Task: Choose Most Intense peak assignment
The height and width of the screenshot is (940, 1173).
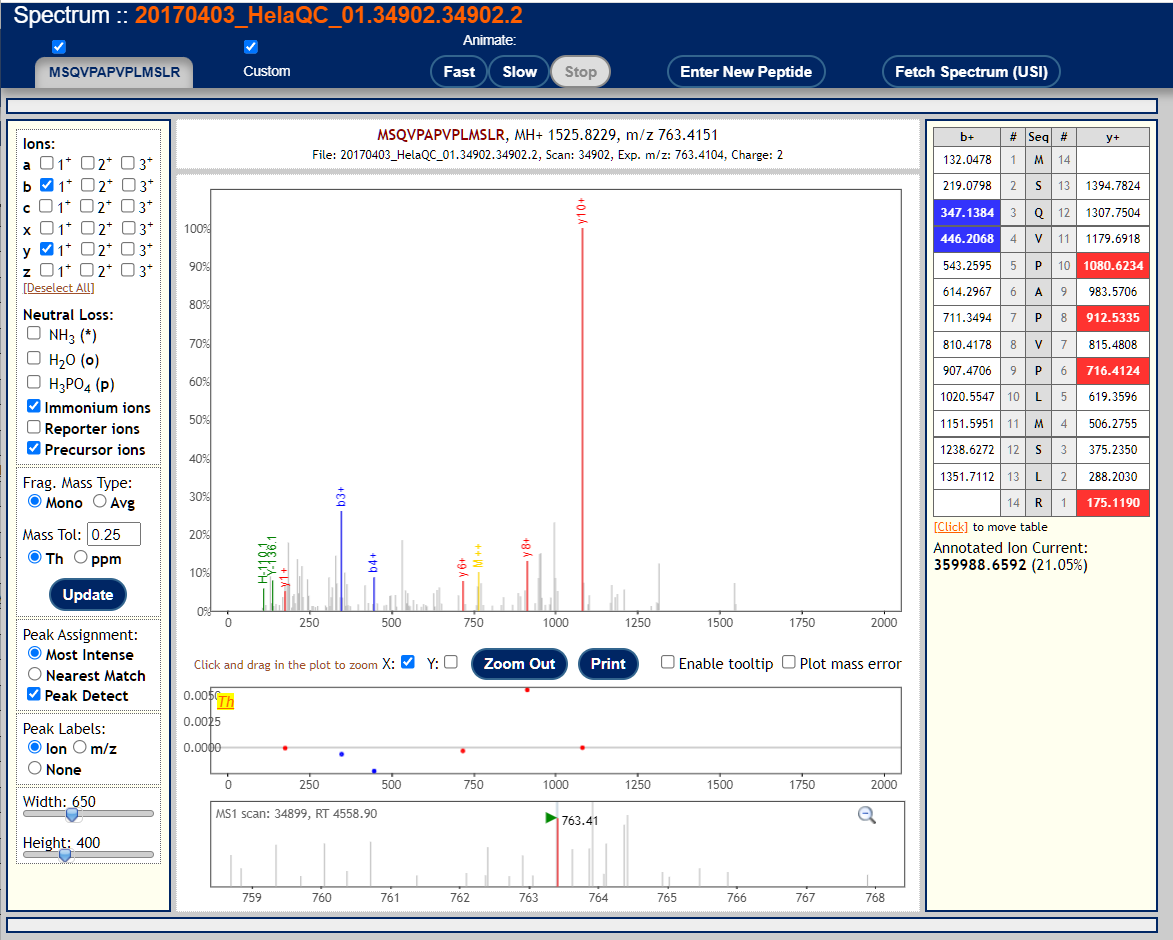Action: click(x=34, y=653)
